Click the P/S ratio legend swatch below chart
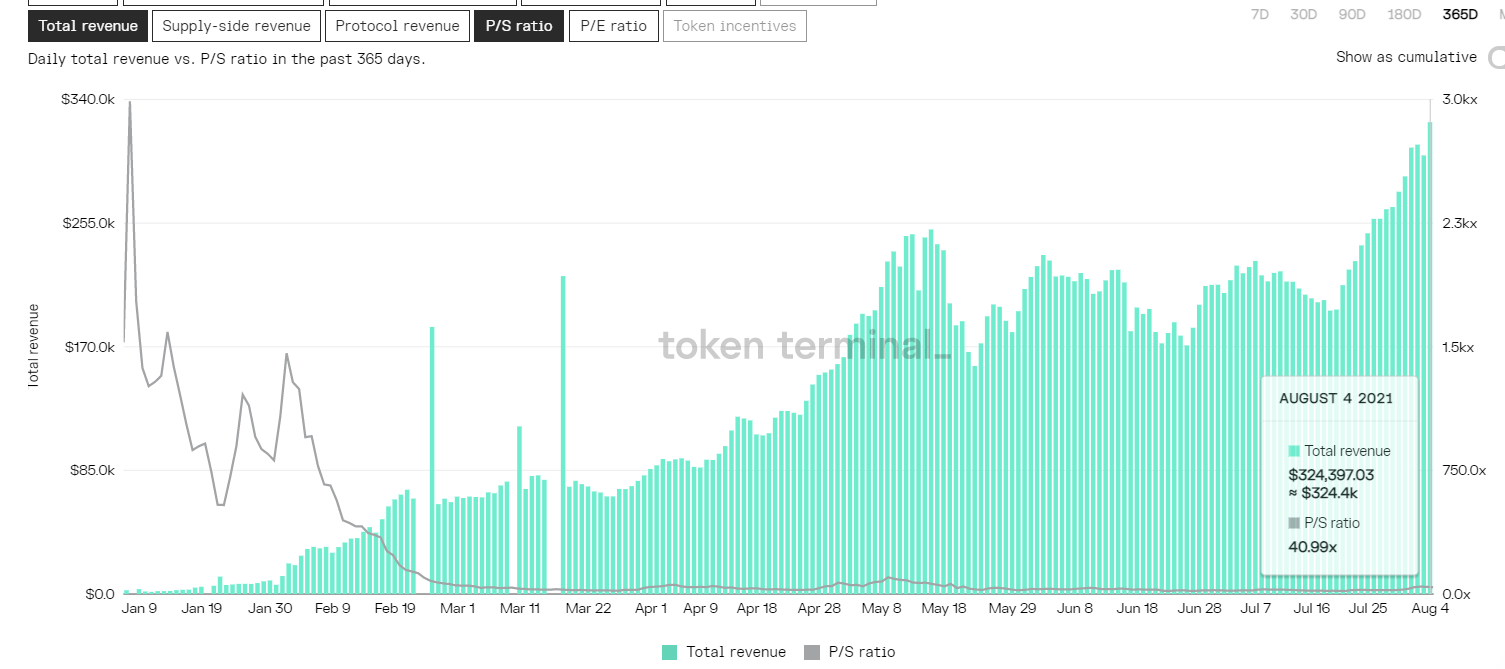The image size is (1505, 669). pos(810,652)
